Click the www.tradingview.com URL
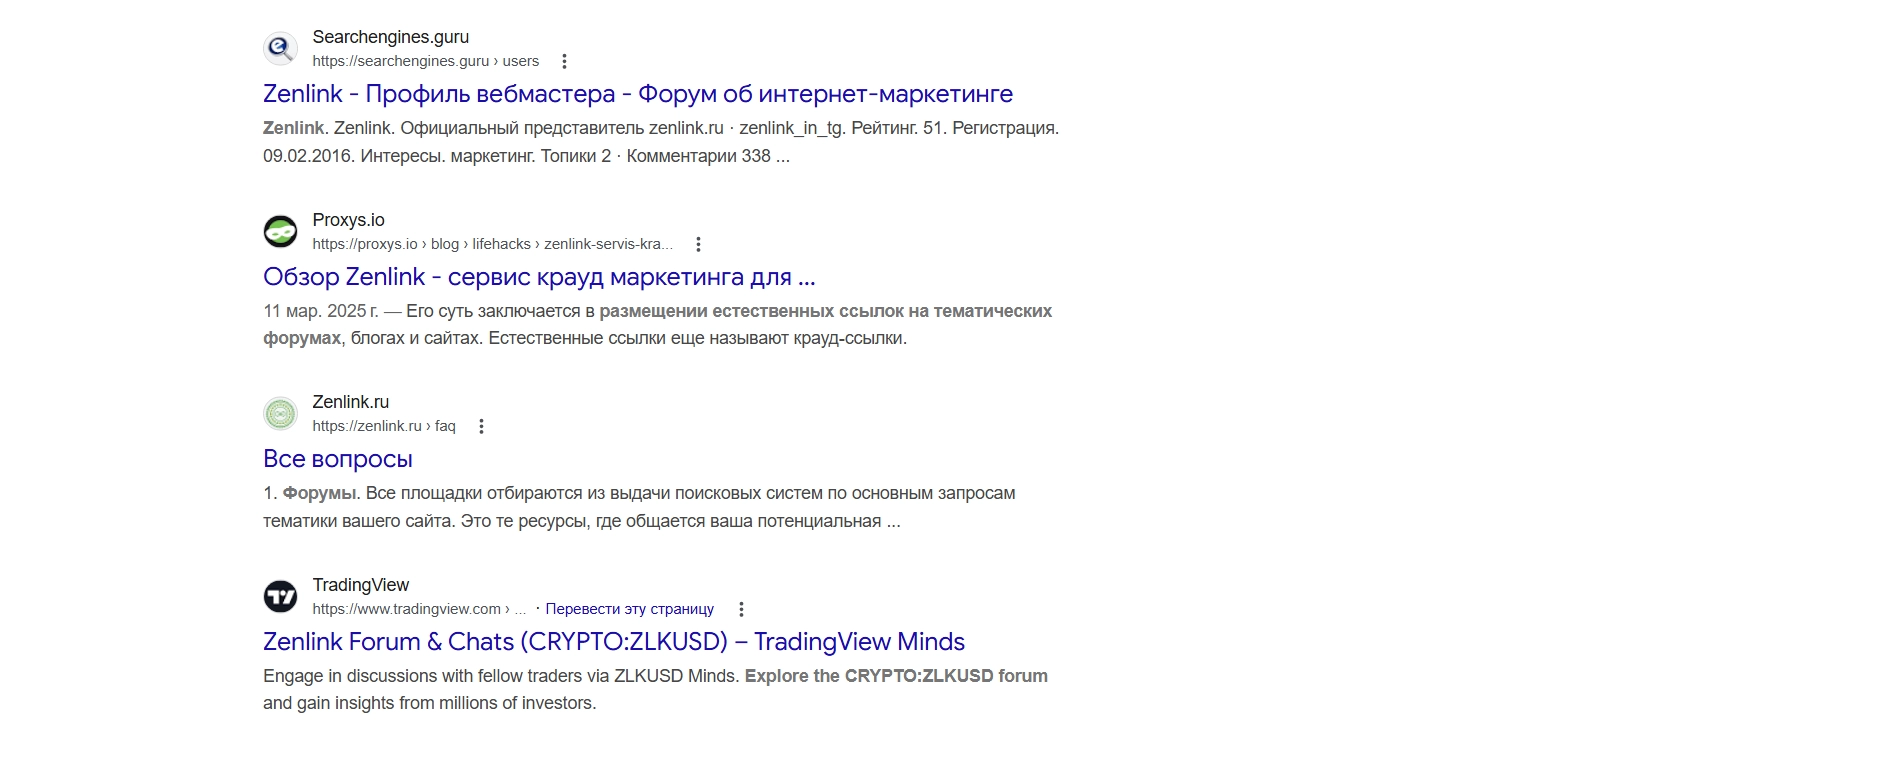 (x=419, y=609)
